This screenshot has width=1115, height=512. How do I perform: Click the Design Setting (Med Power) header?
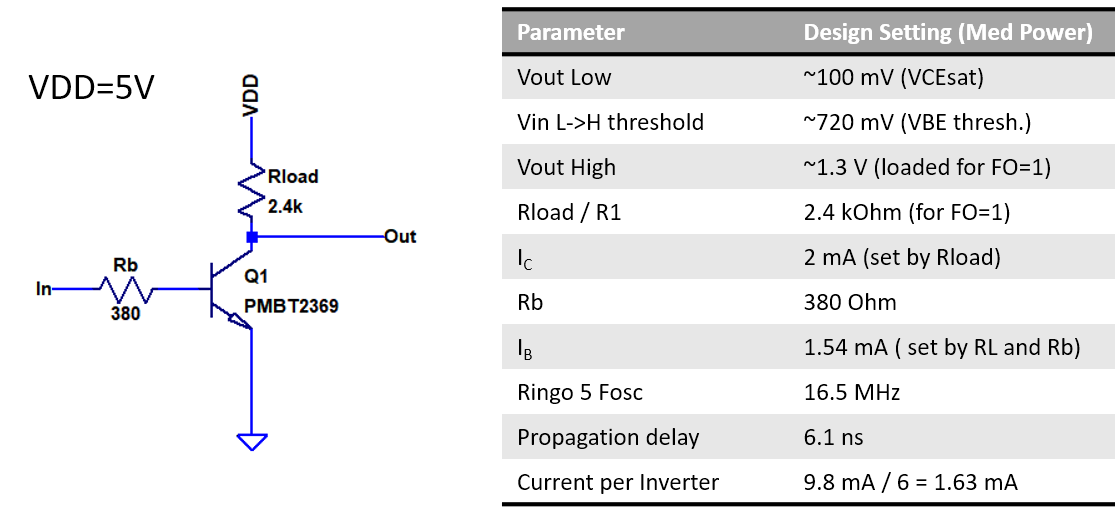pyautogui.click(x=947, y=32)
